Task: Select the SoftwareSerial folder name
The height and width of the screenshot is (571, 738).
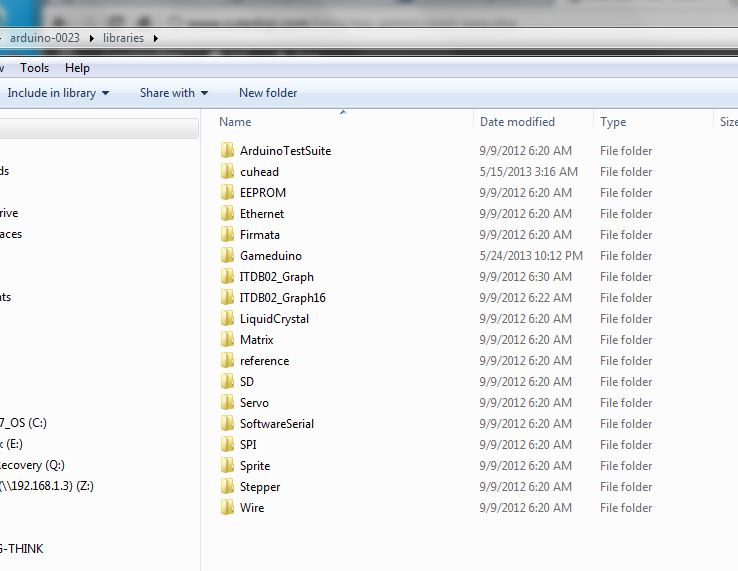Action: [x=277, y=424]
